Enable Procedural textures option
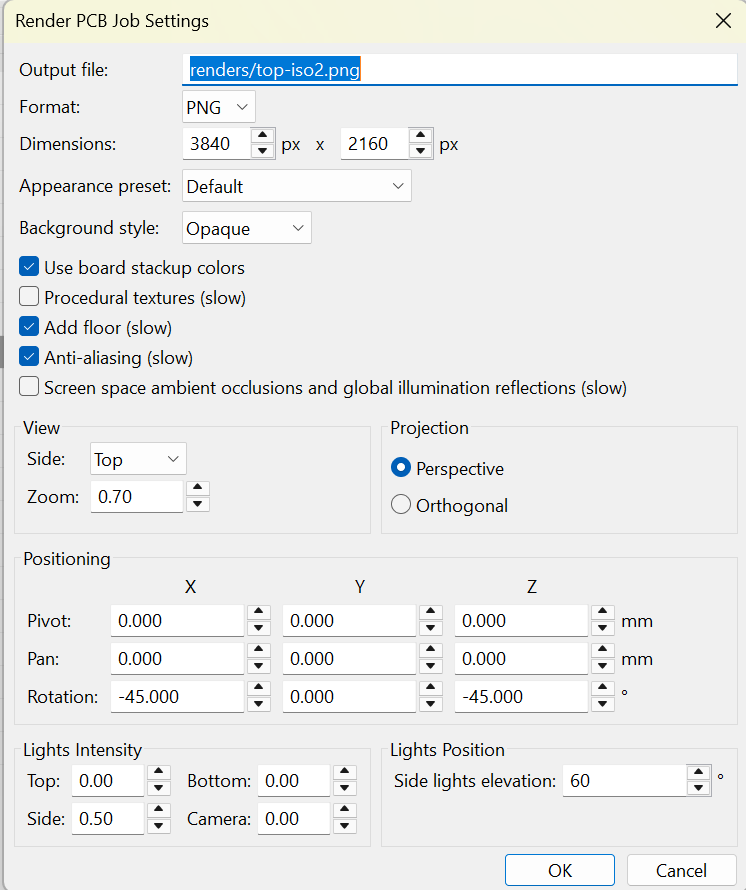Image resolution: width=746 pixels, height=890 pixels. click(x=29, y=297)
